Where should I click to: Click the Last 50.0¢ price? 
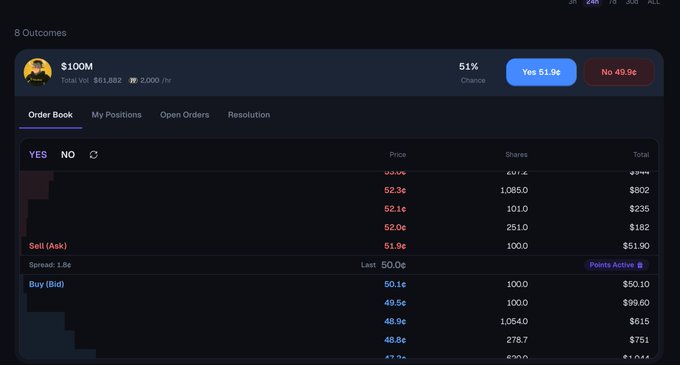pos(383,265)
